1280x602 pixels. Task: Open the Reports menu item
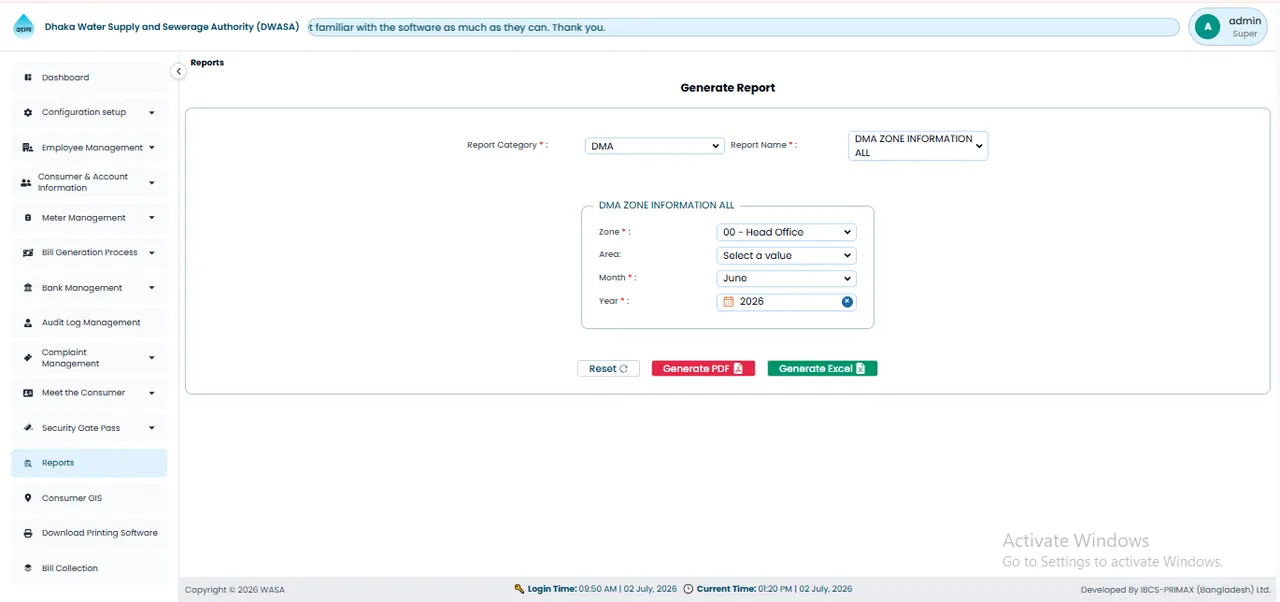pos(89,463)
